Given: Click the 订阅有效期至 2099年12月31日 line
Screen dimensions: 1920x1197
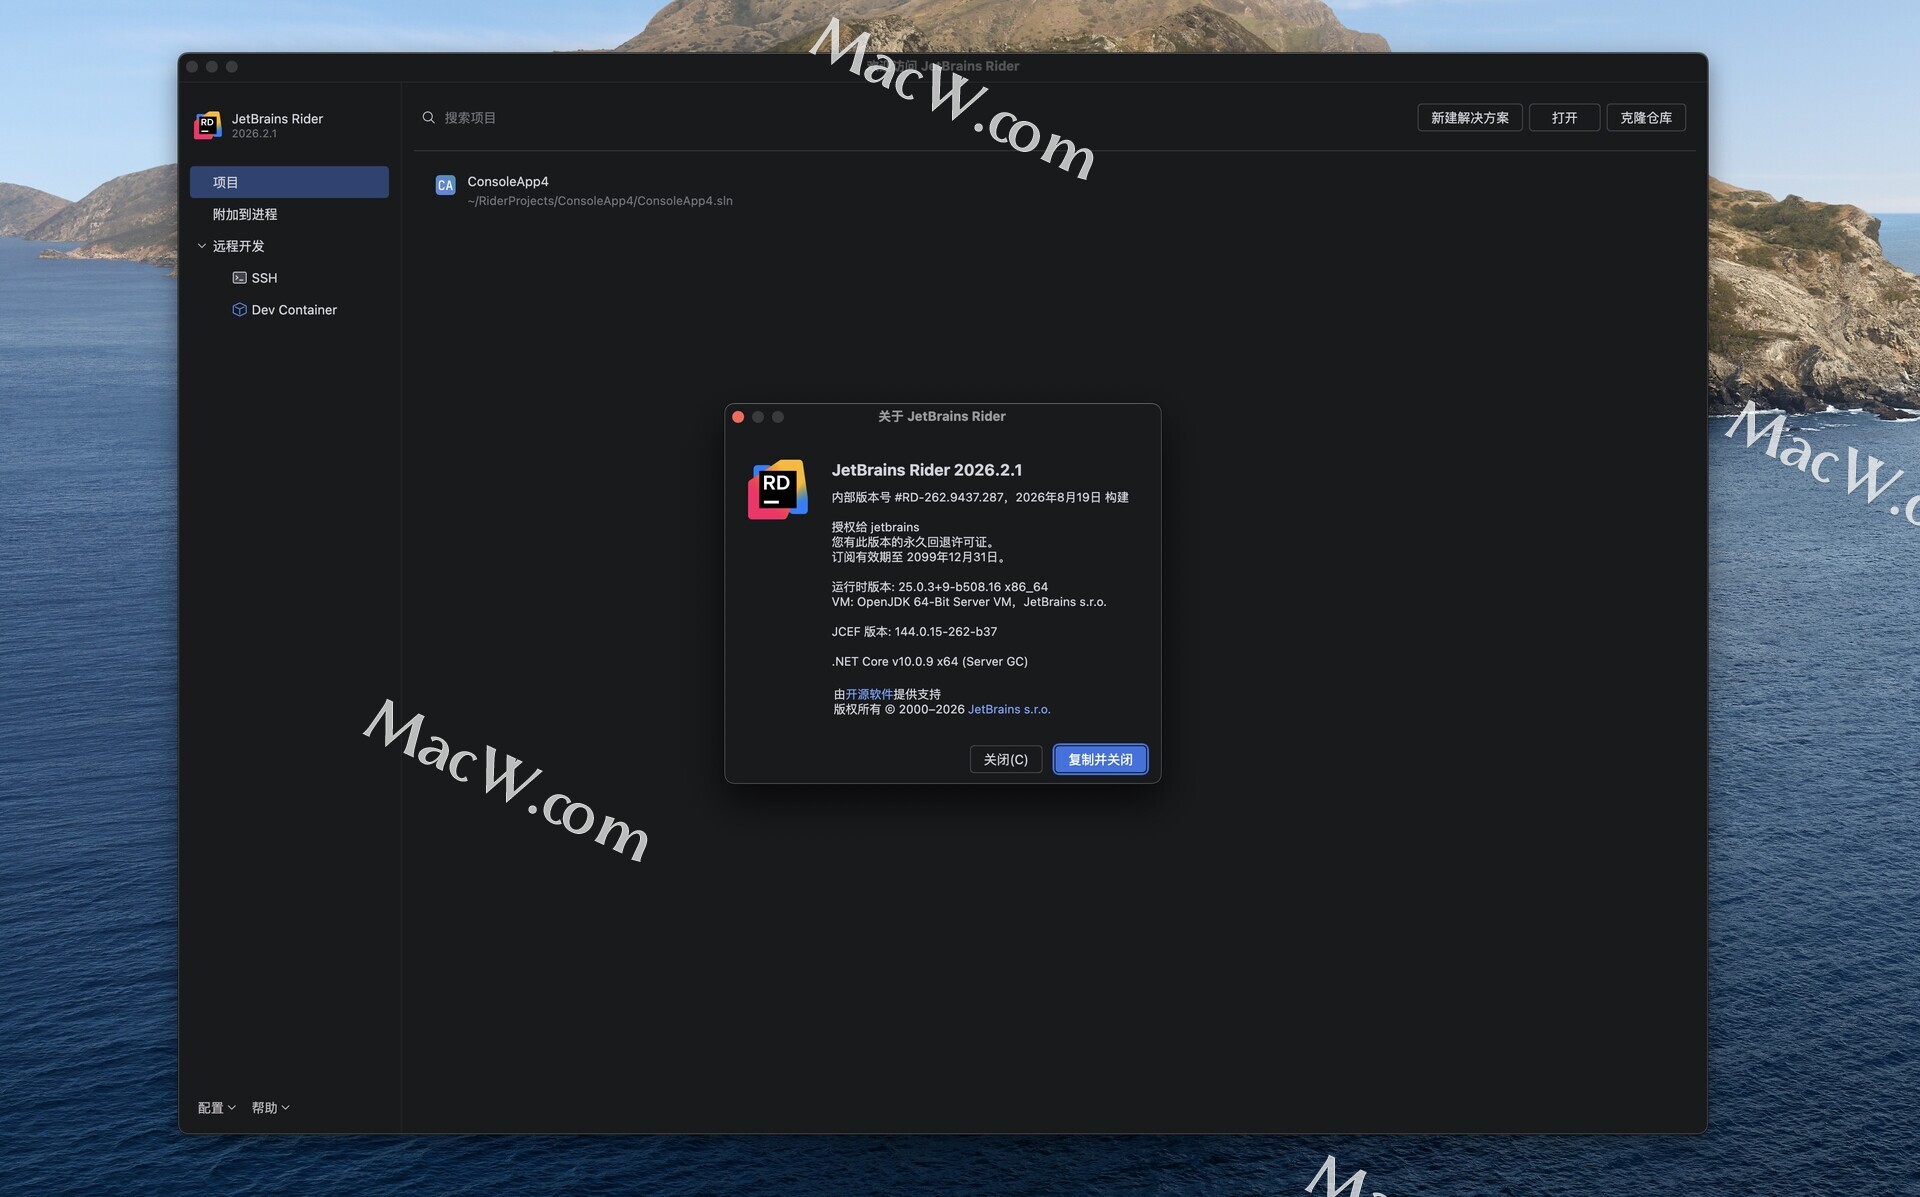Looking at the screenshot, I should 920,557.
